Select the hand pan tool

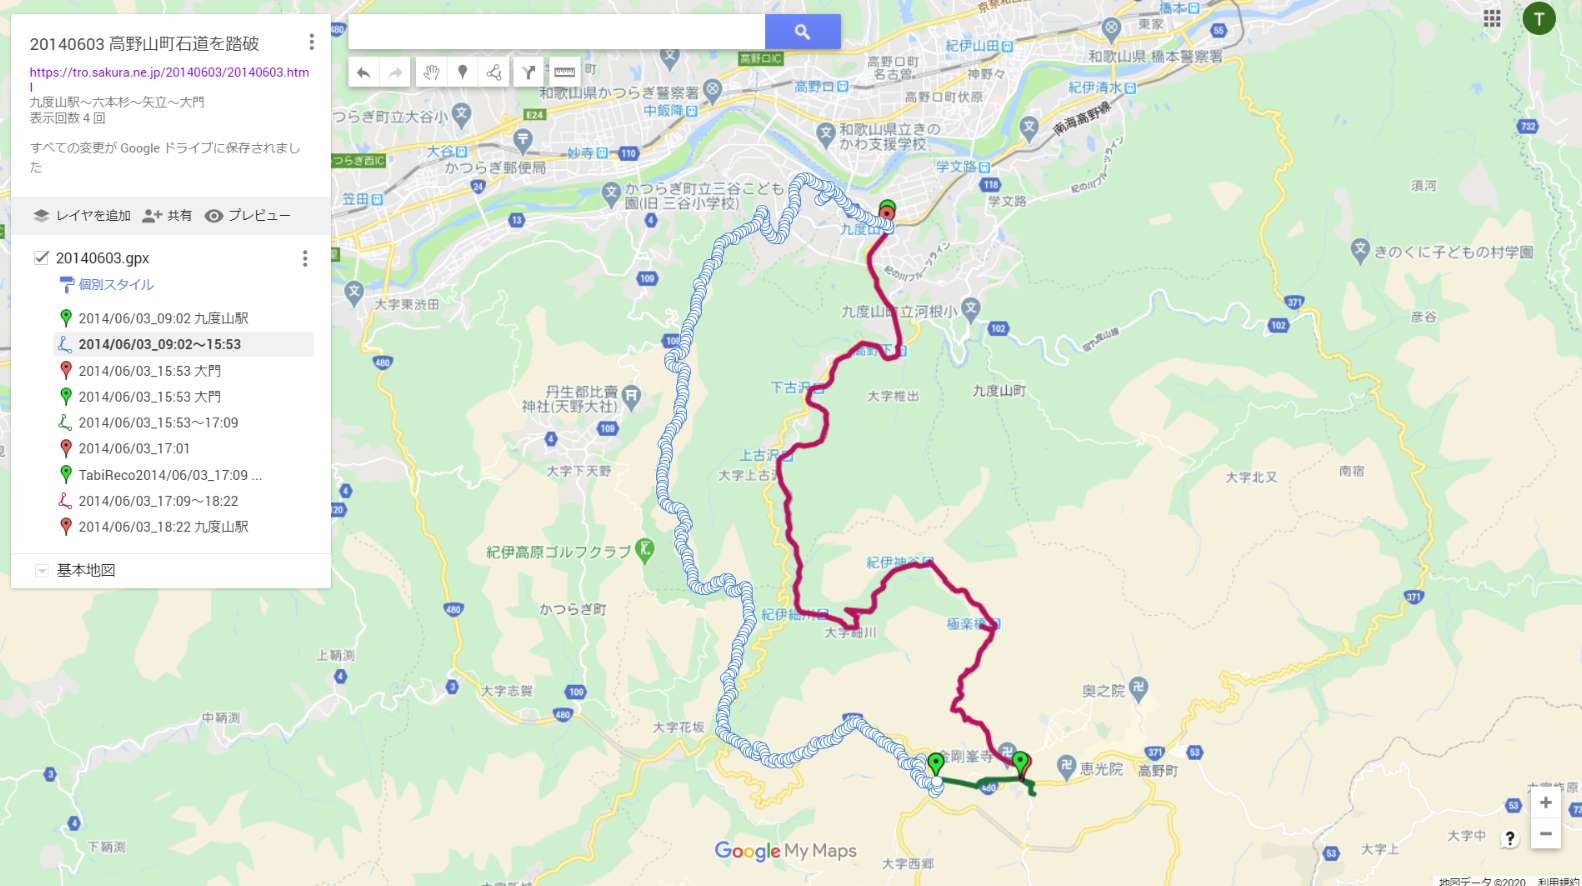[x=430, y=72]
